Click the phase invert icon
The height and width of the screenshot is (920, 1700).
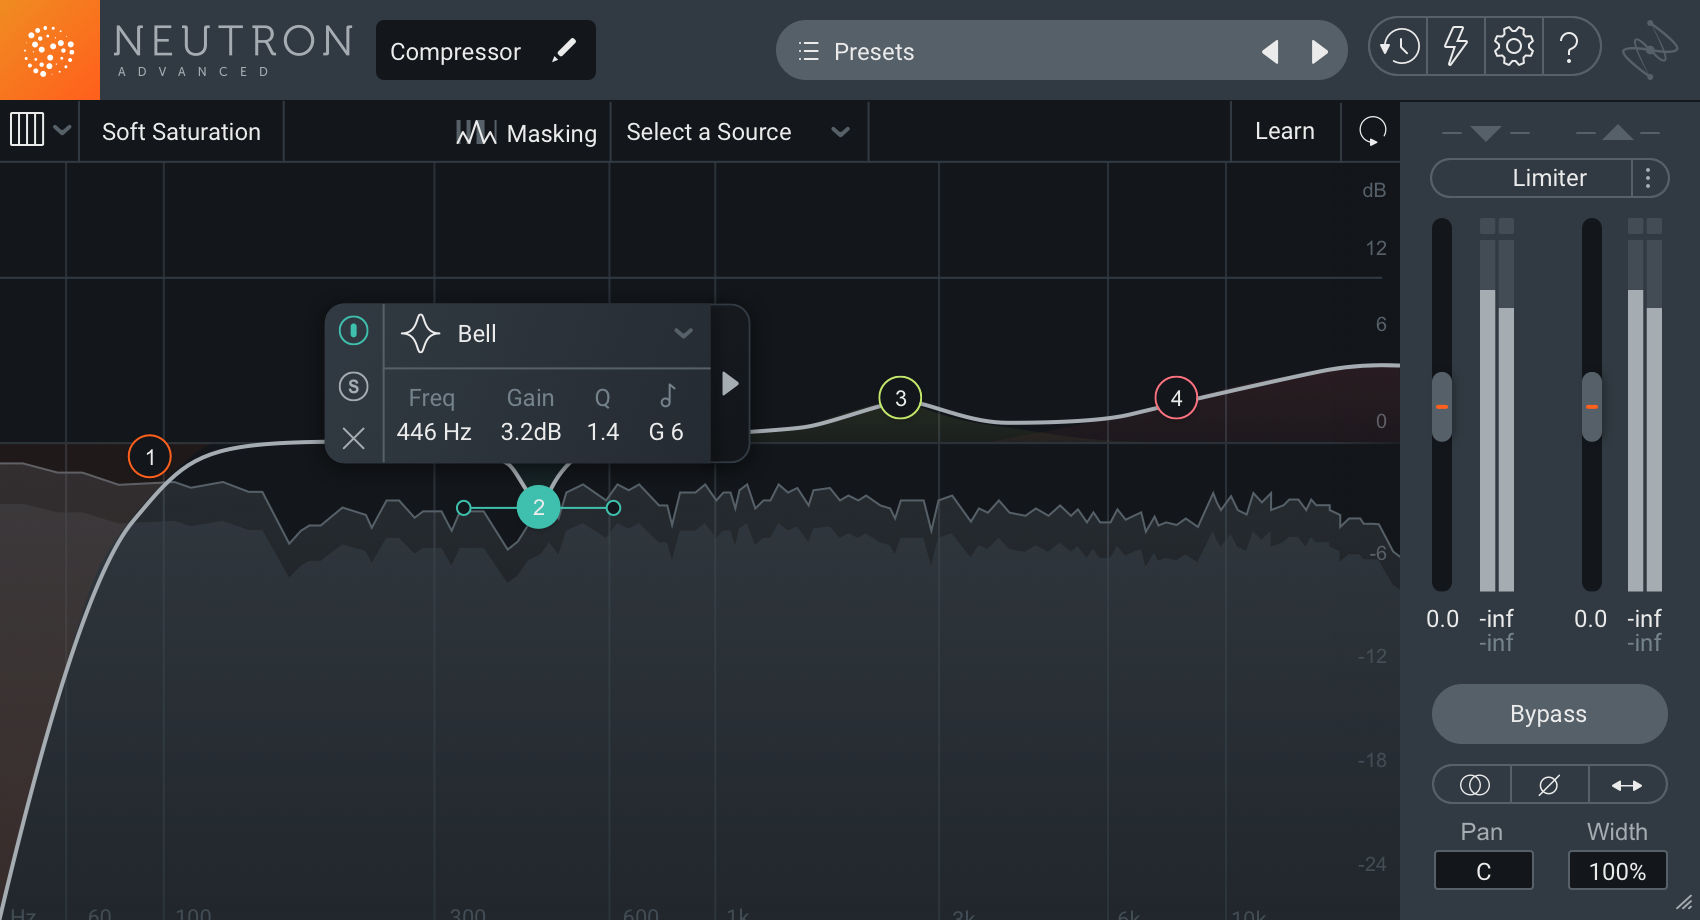coord(1549,784)
